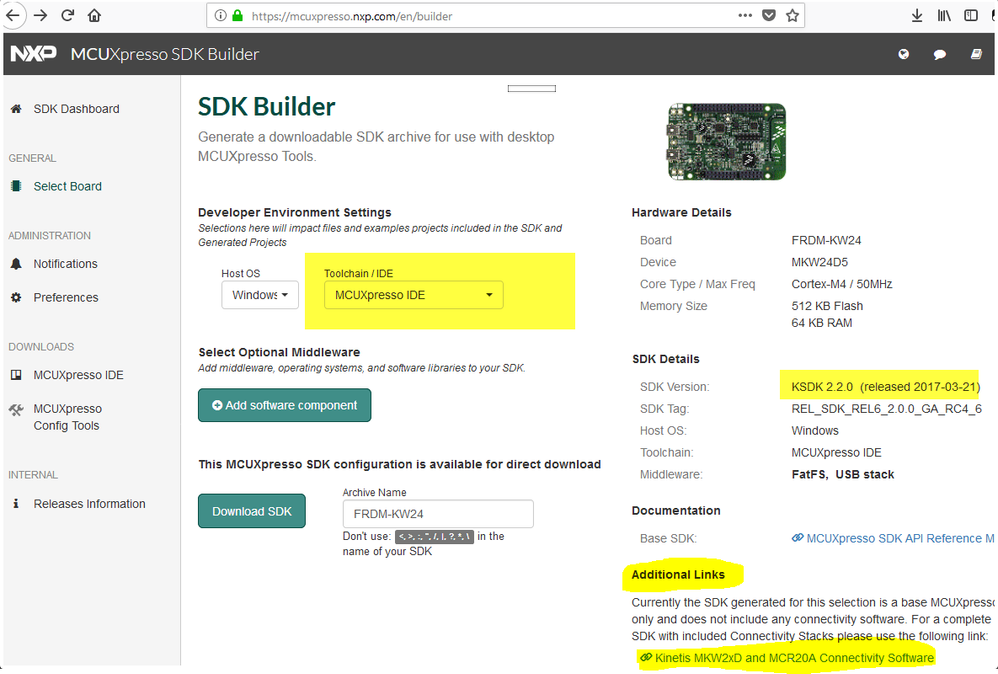The height and width of the screenshot is (674, 998).
Task: Open Preferences in sidebar
Action: tap(66, 297)
